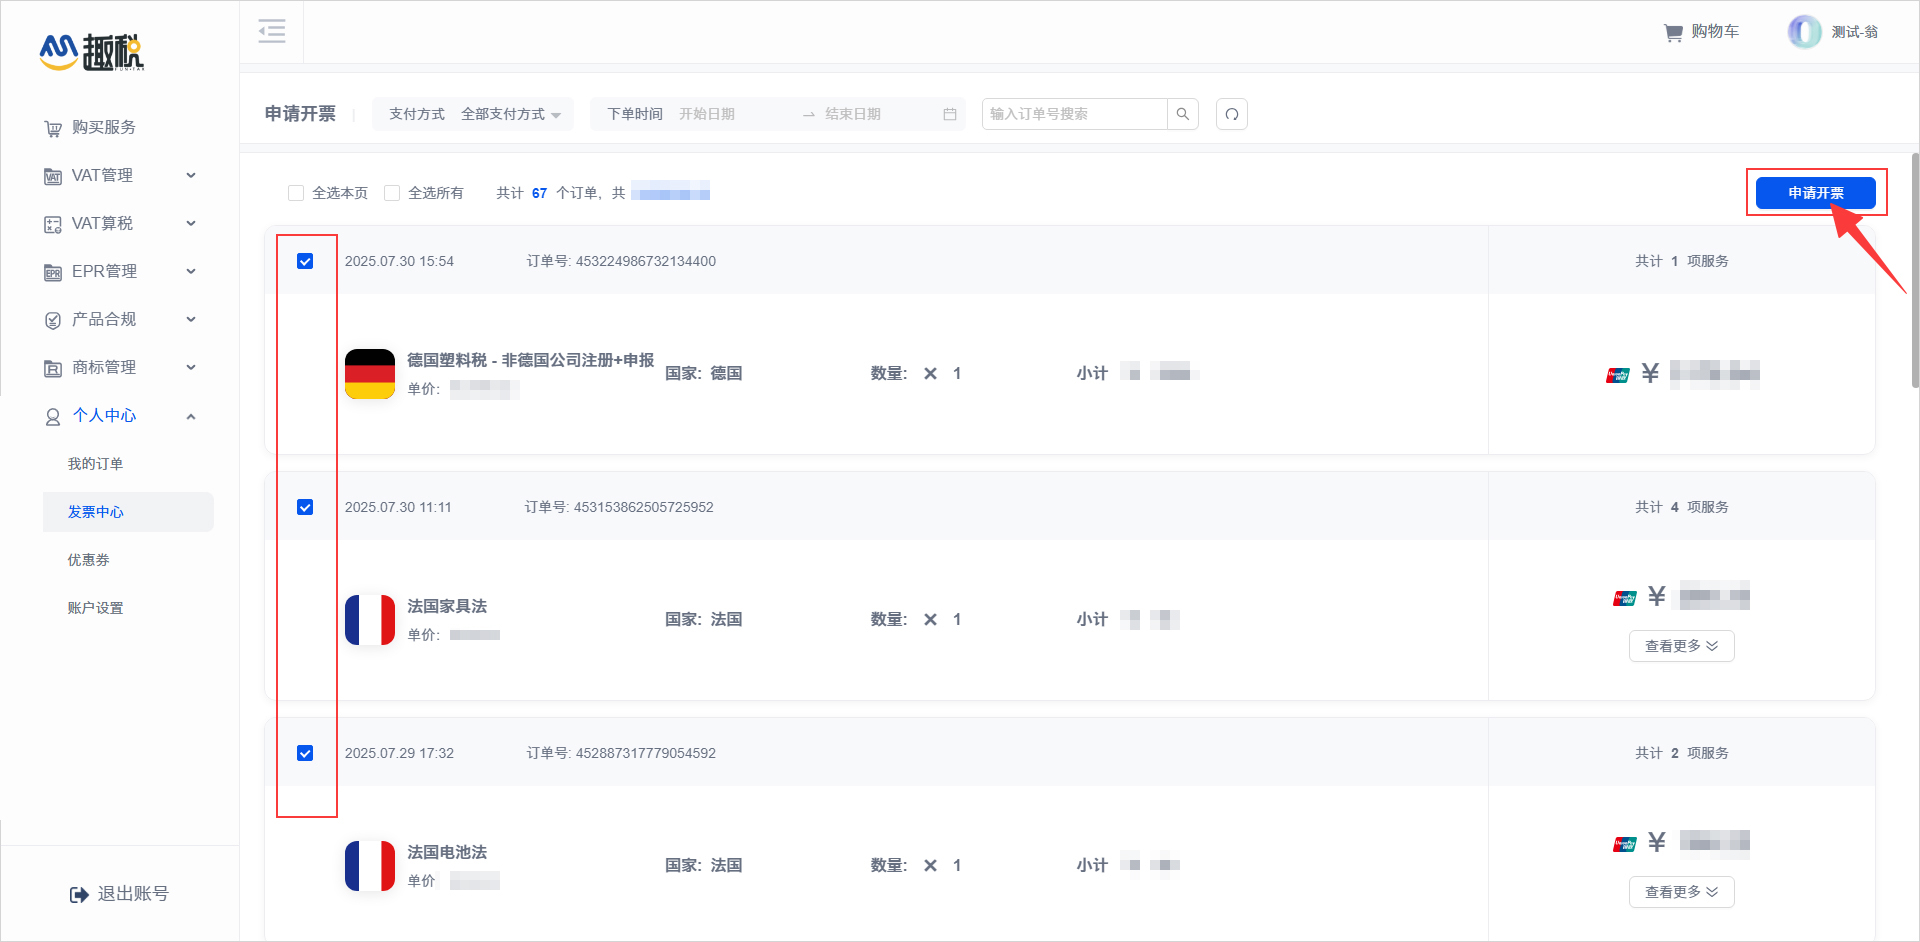Switch to 我的订单 menu item
1920x942 pixels.
click(95, 463)
